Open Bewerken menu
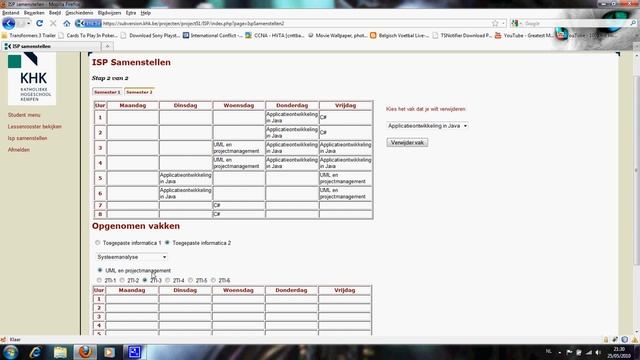 click(34, 13)
